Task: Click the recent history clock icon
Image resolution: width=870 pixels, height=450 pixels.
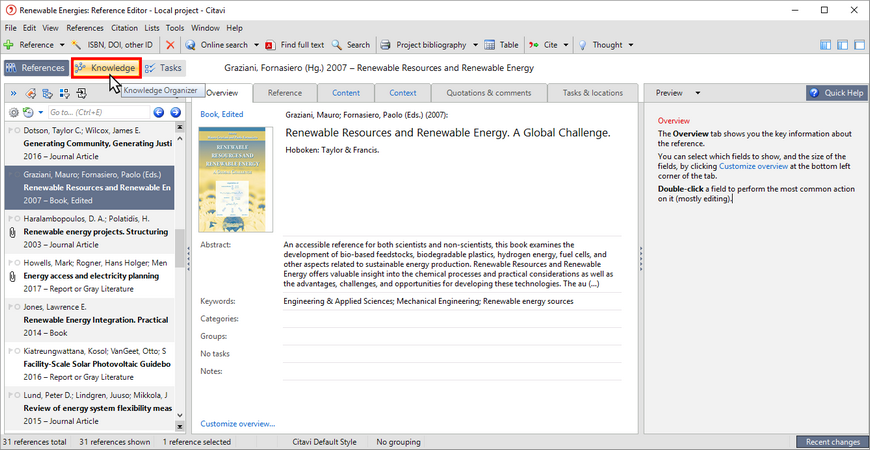Action: 28,113
